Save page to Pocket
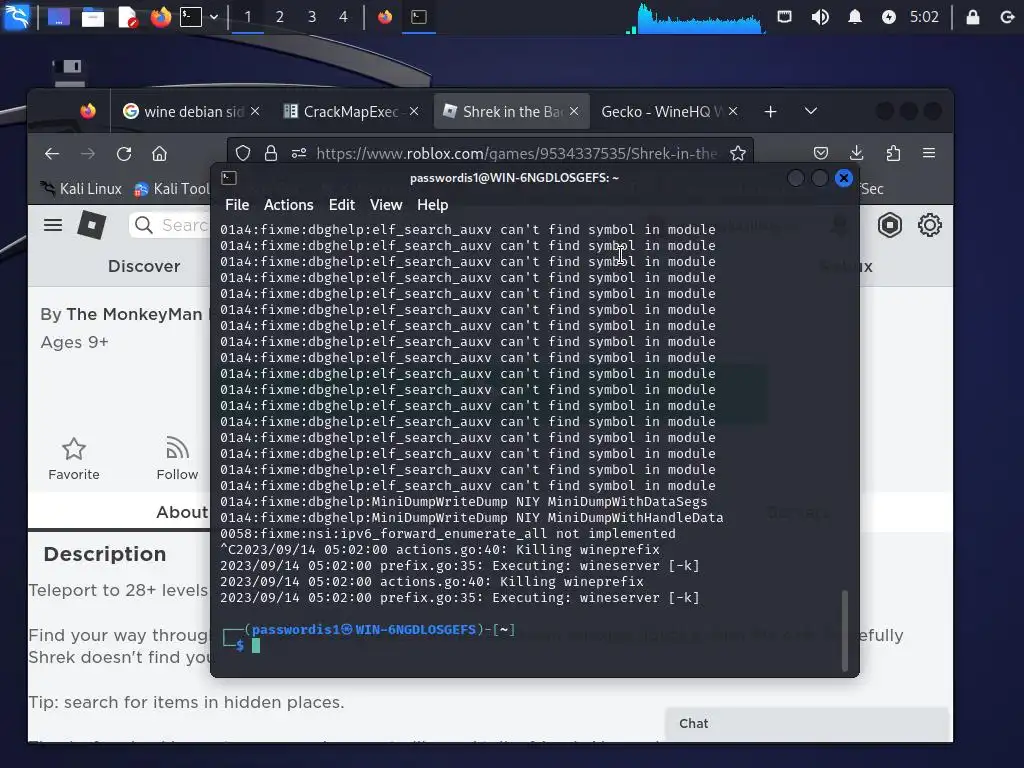 pyautogui.click(x=821, y=153)
